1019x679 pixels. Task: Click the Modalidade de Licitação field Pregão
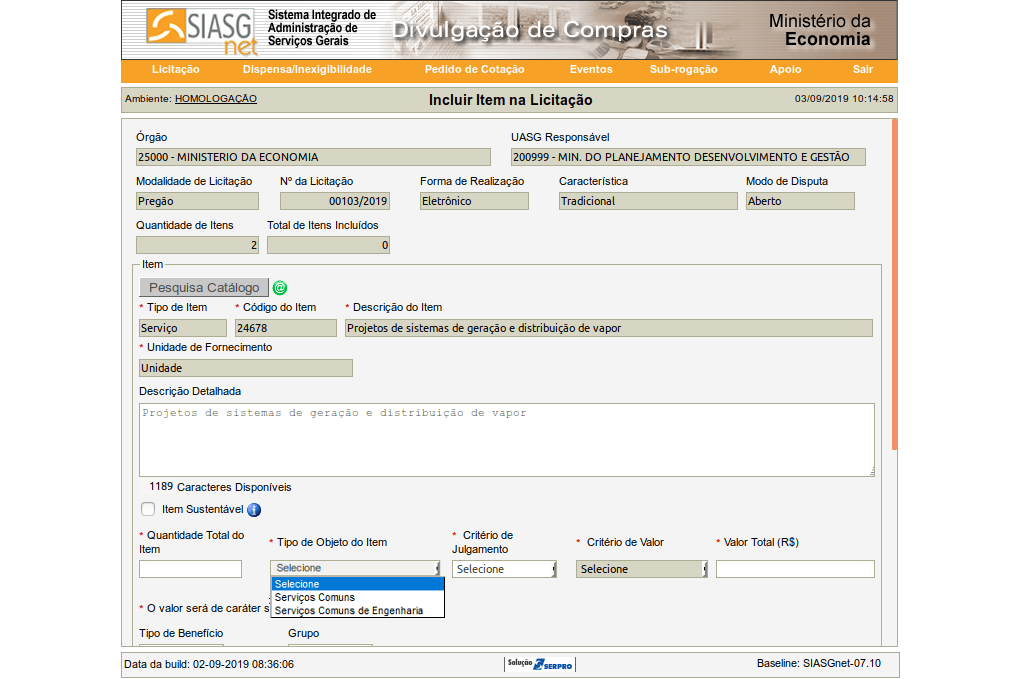[198, 201]
